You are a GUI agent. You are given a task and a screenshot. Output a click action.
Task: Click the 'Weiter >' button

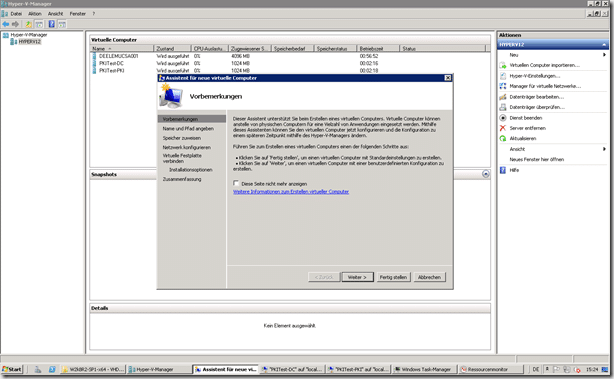[x=358, y=277]
